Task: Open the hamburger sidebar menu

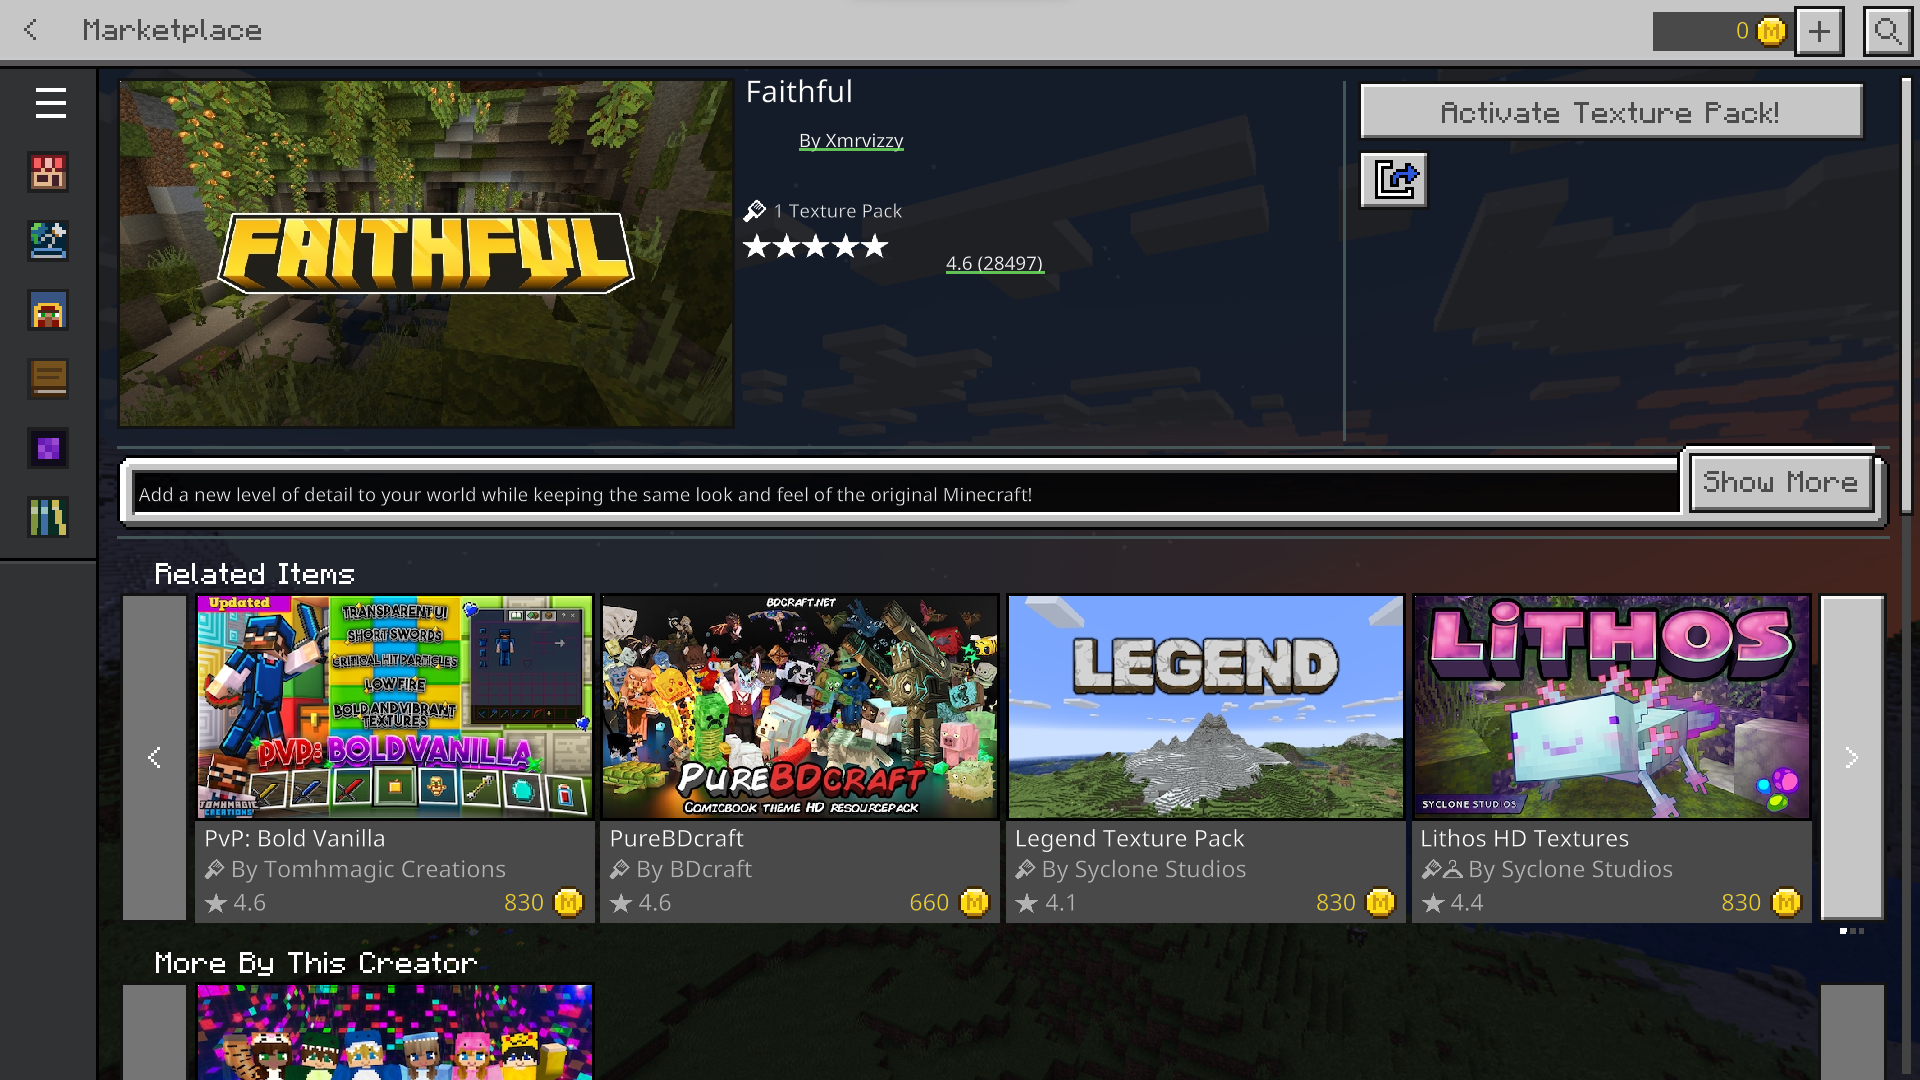Action: coord(50,103)
